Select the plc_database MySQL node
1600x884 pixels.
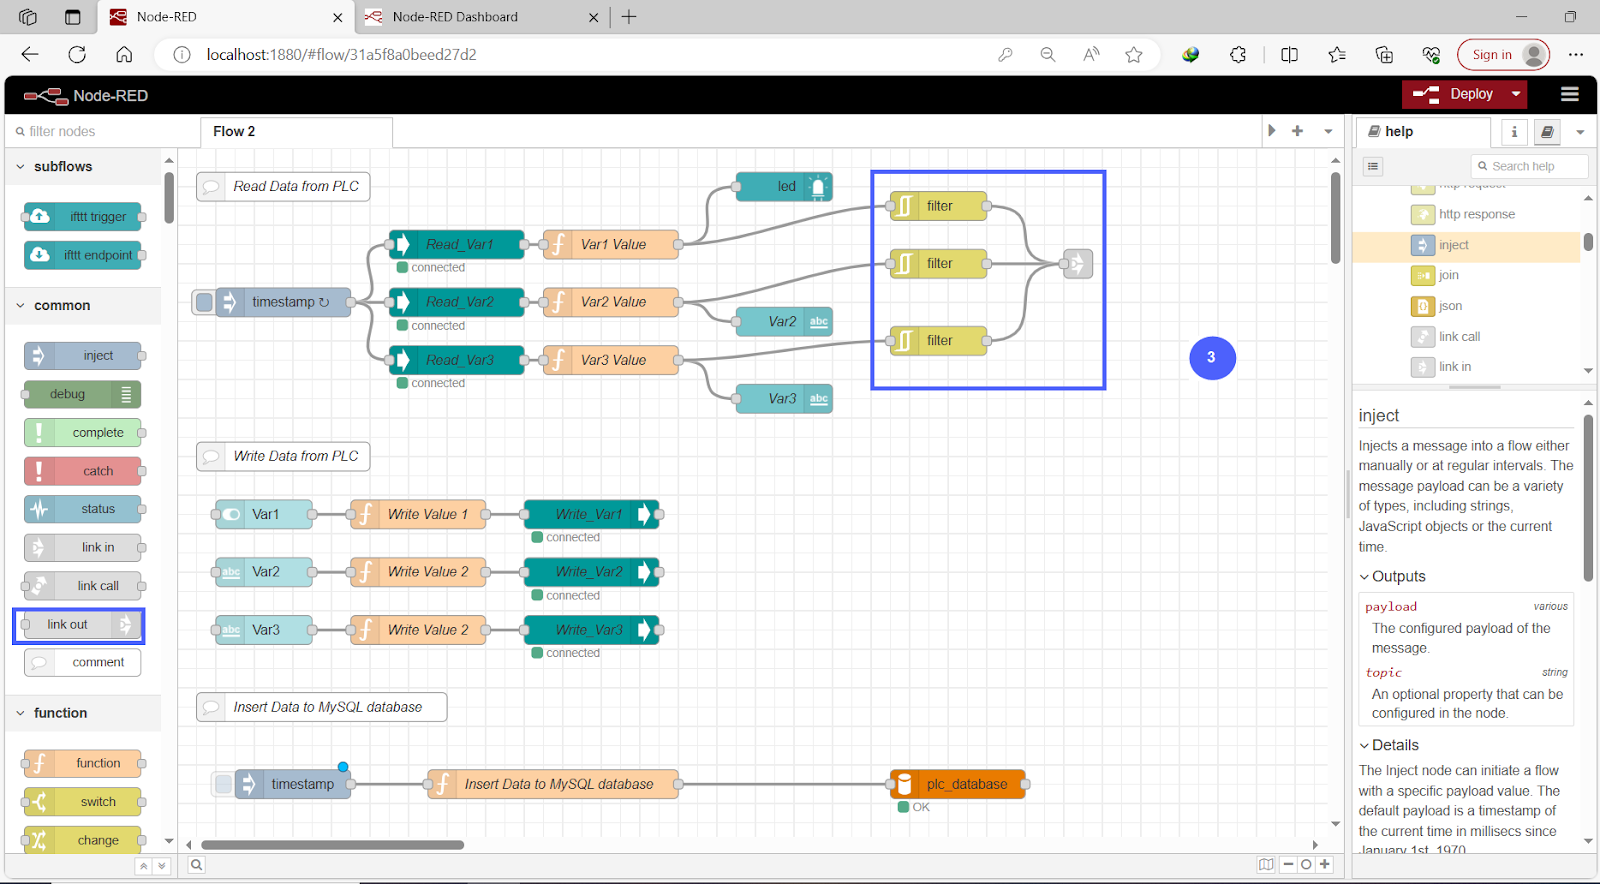point(958,784)
